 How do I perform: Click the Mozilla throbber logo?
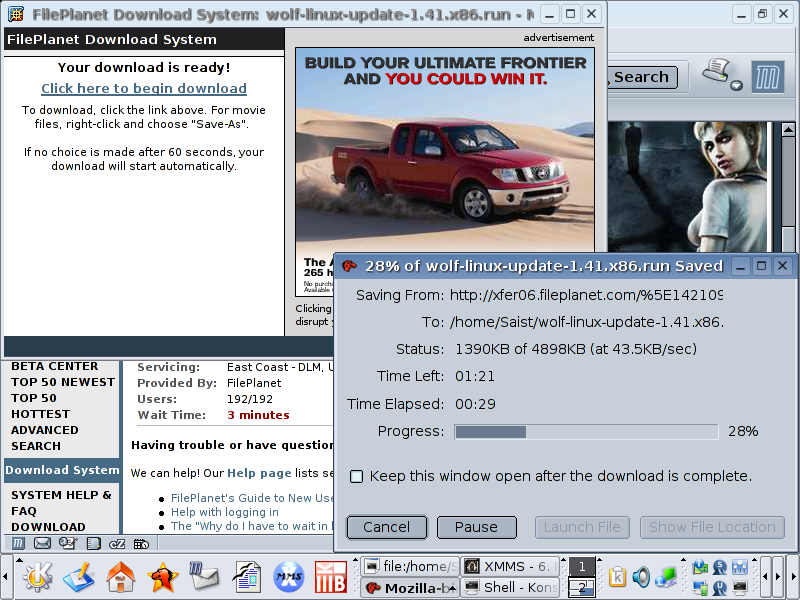coord(767,76)
